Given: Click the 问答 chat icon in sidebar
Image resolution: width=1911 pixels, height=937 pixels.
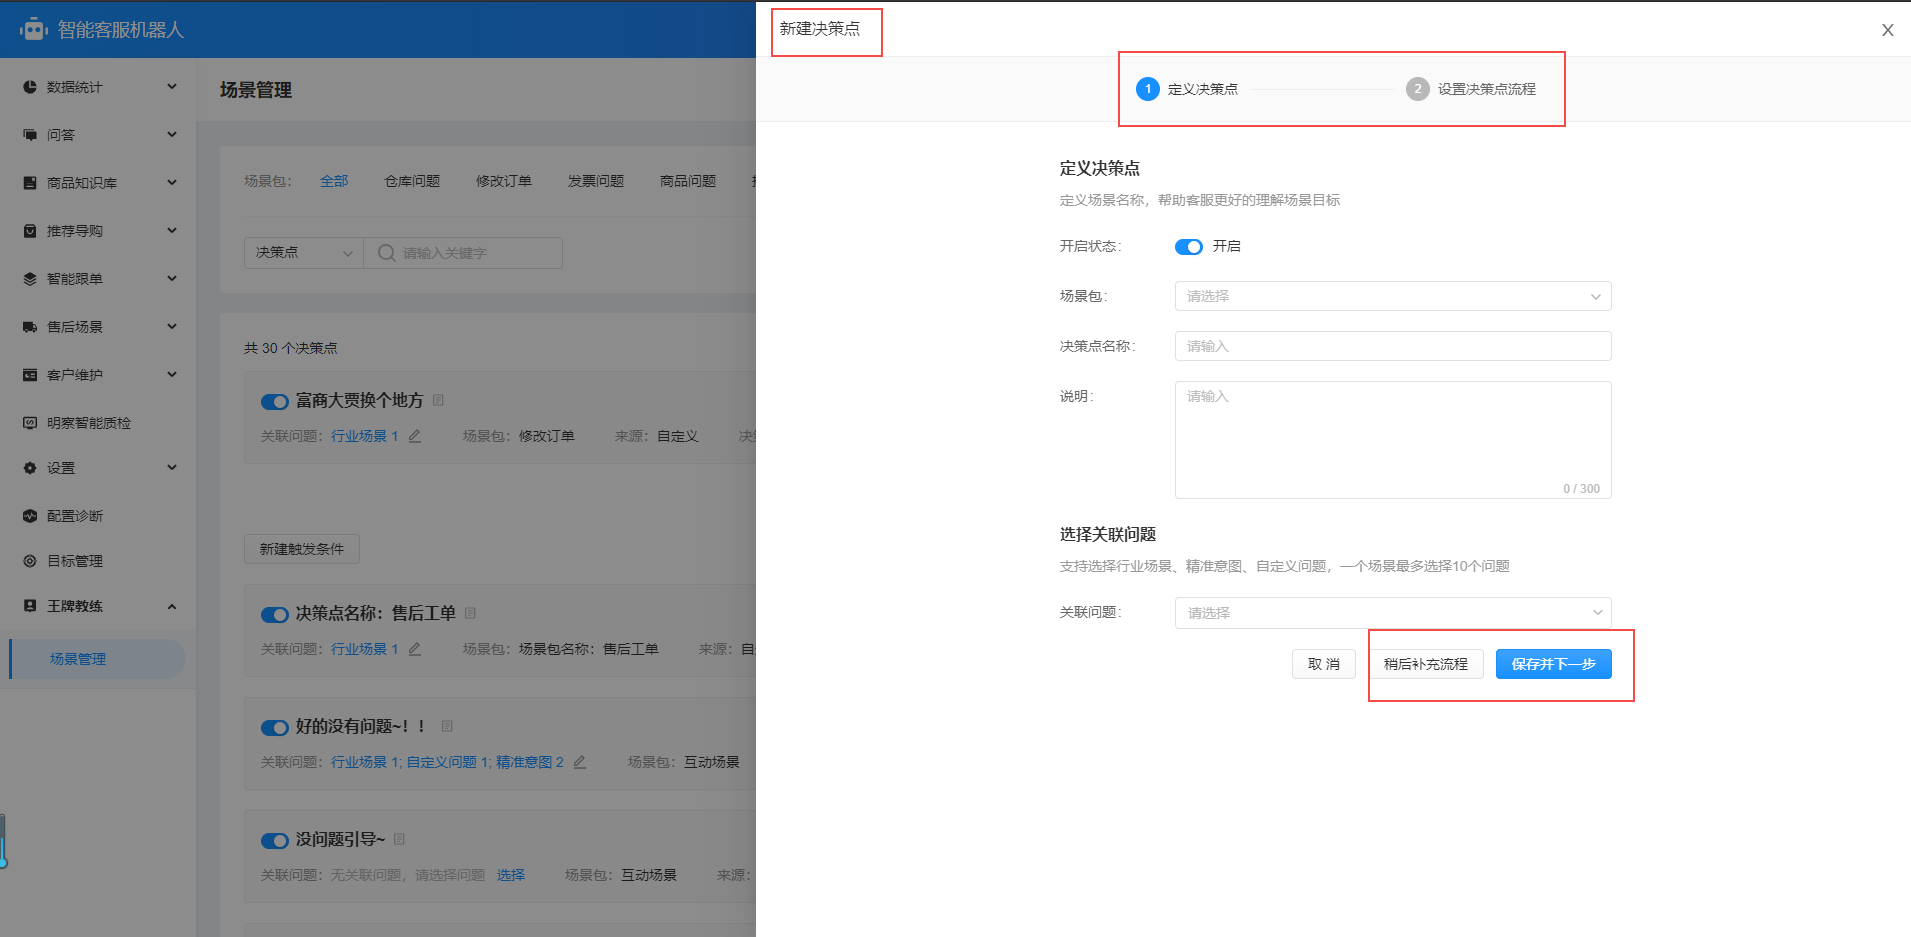Looking at the screenshot, I should [30, 135].
